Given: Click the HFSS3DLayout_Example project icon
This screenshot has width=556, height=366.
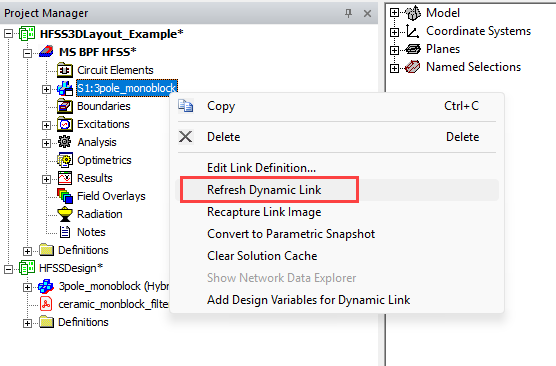Looking at the screenshot, I should (27, 34).
